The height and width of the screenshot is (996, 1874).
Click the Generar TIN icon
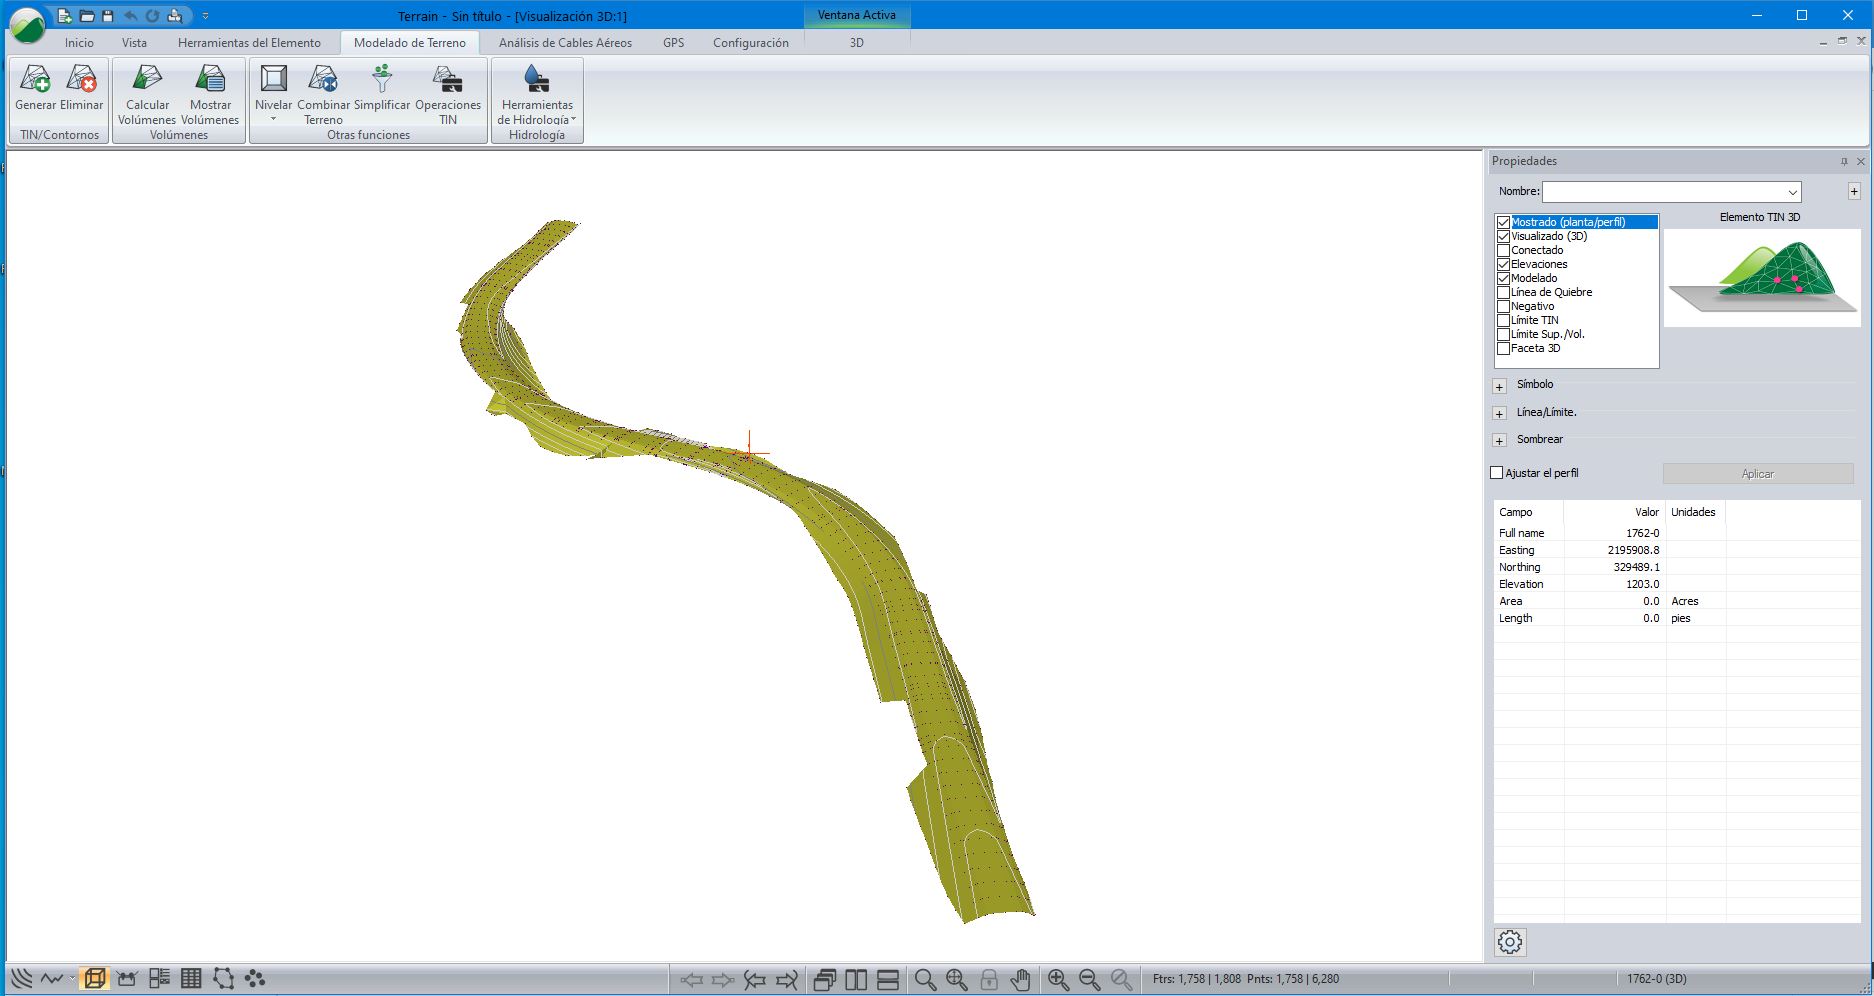point(35,80)
